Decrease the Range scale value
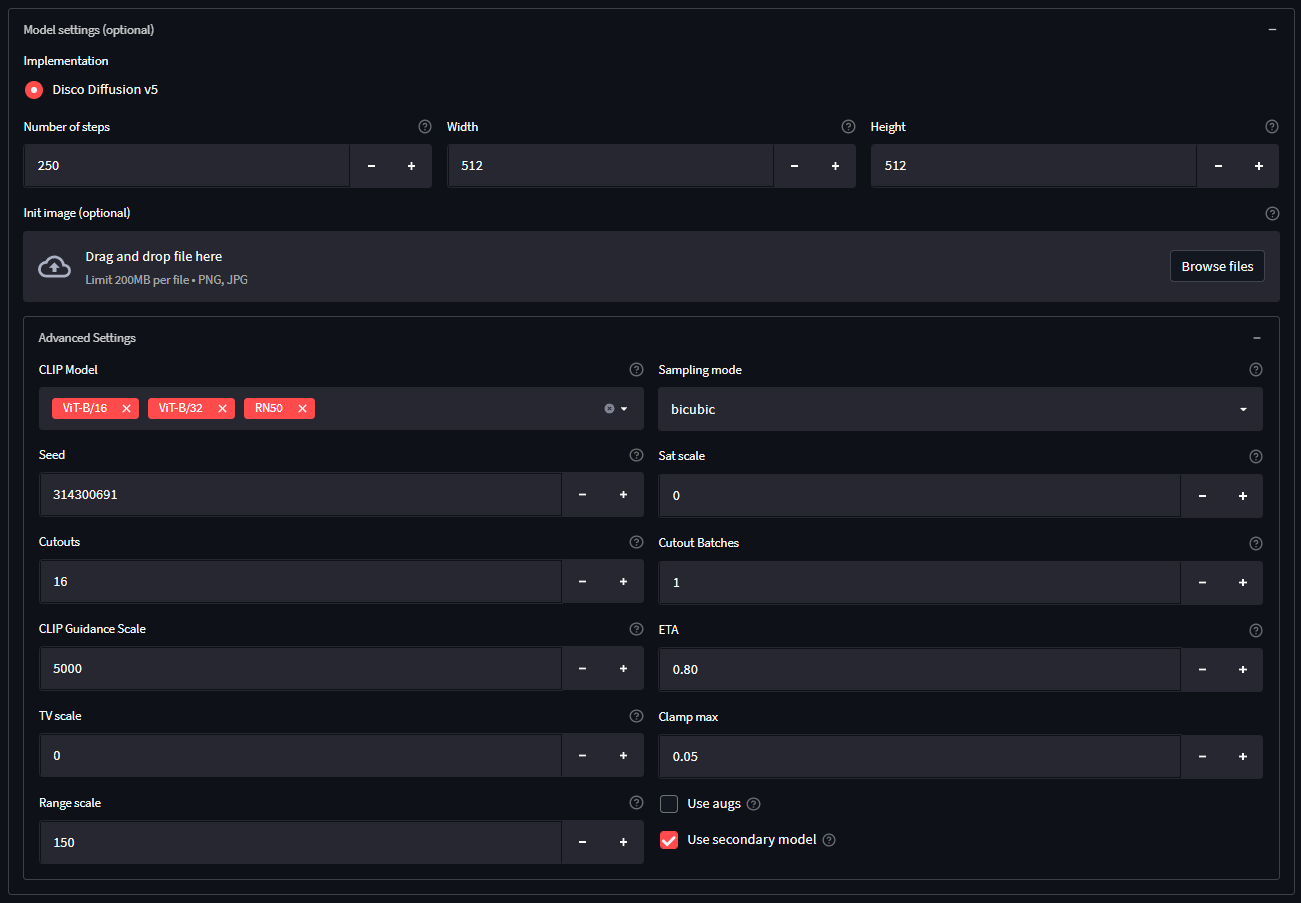Image resolution: width=1301 pixels, height=903 pixels. pos(582,843)
